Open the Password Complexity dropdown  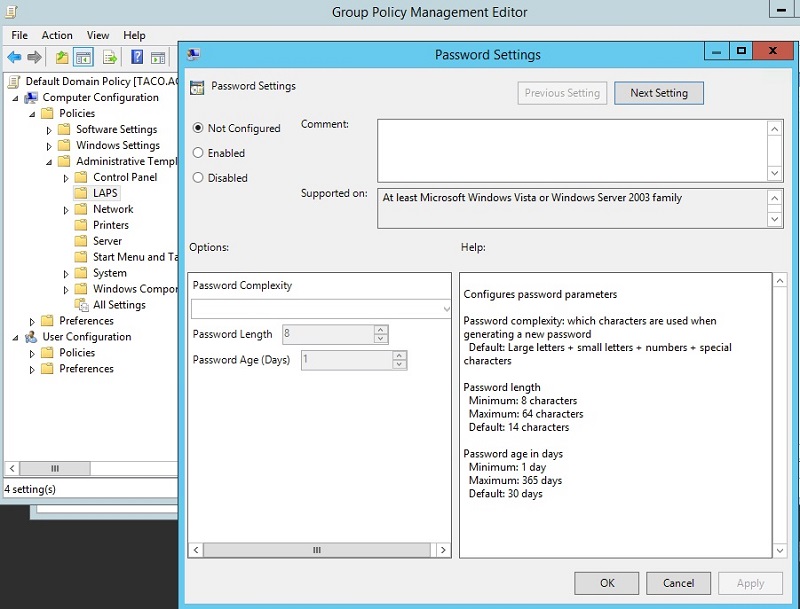[444, 307]
